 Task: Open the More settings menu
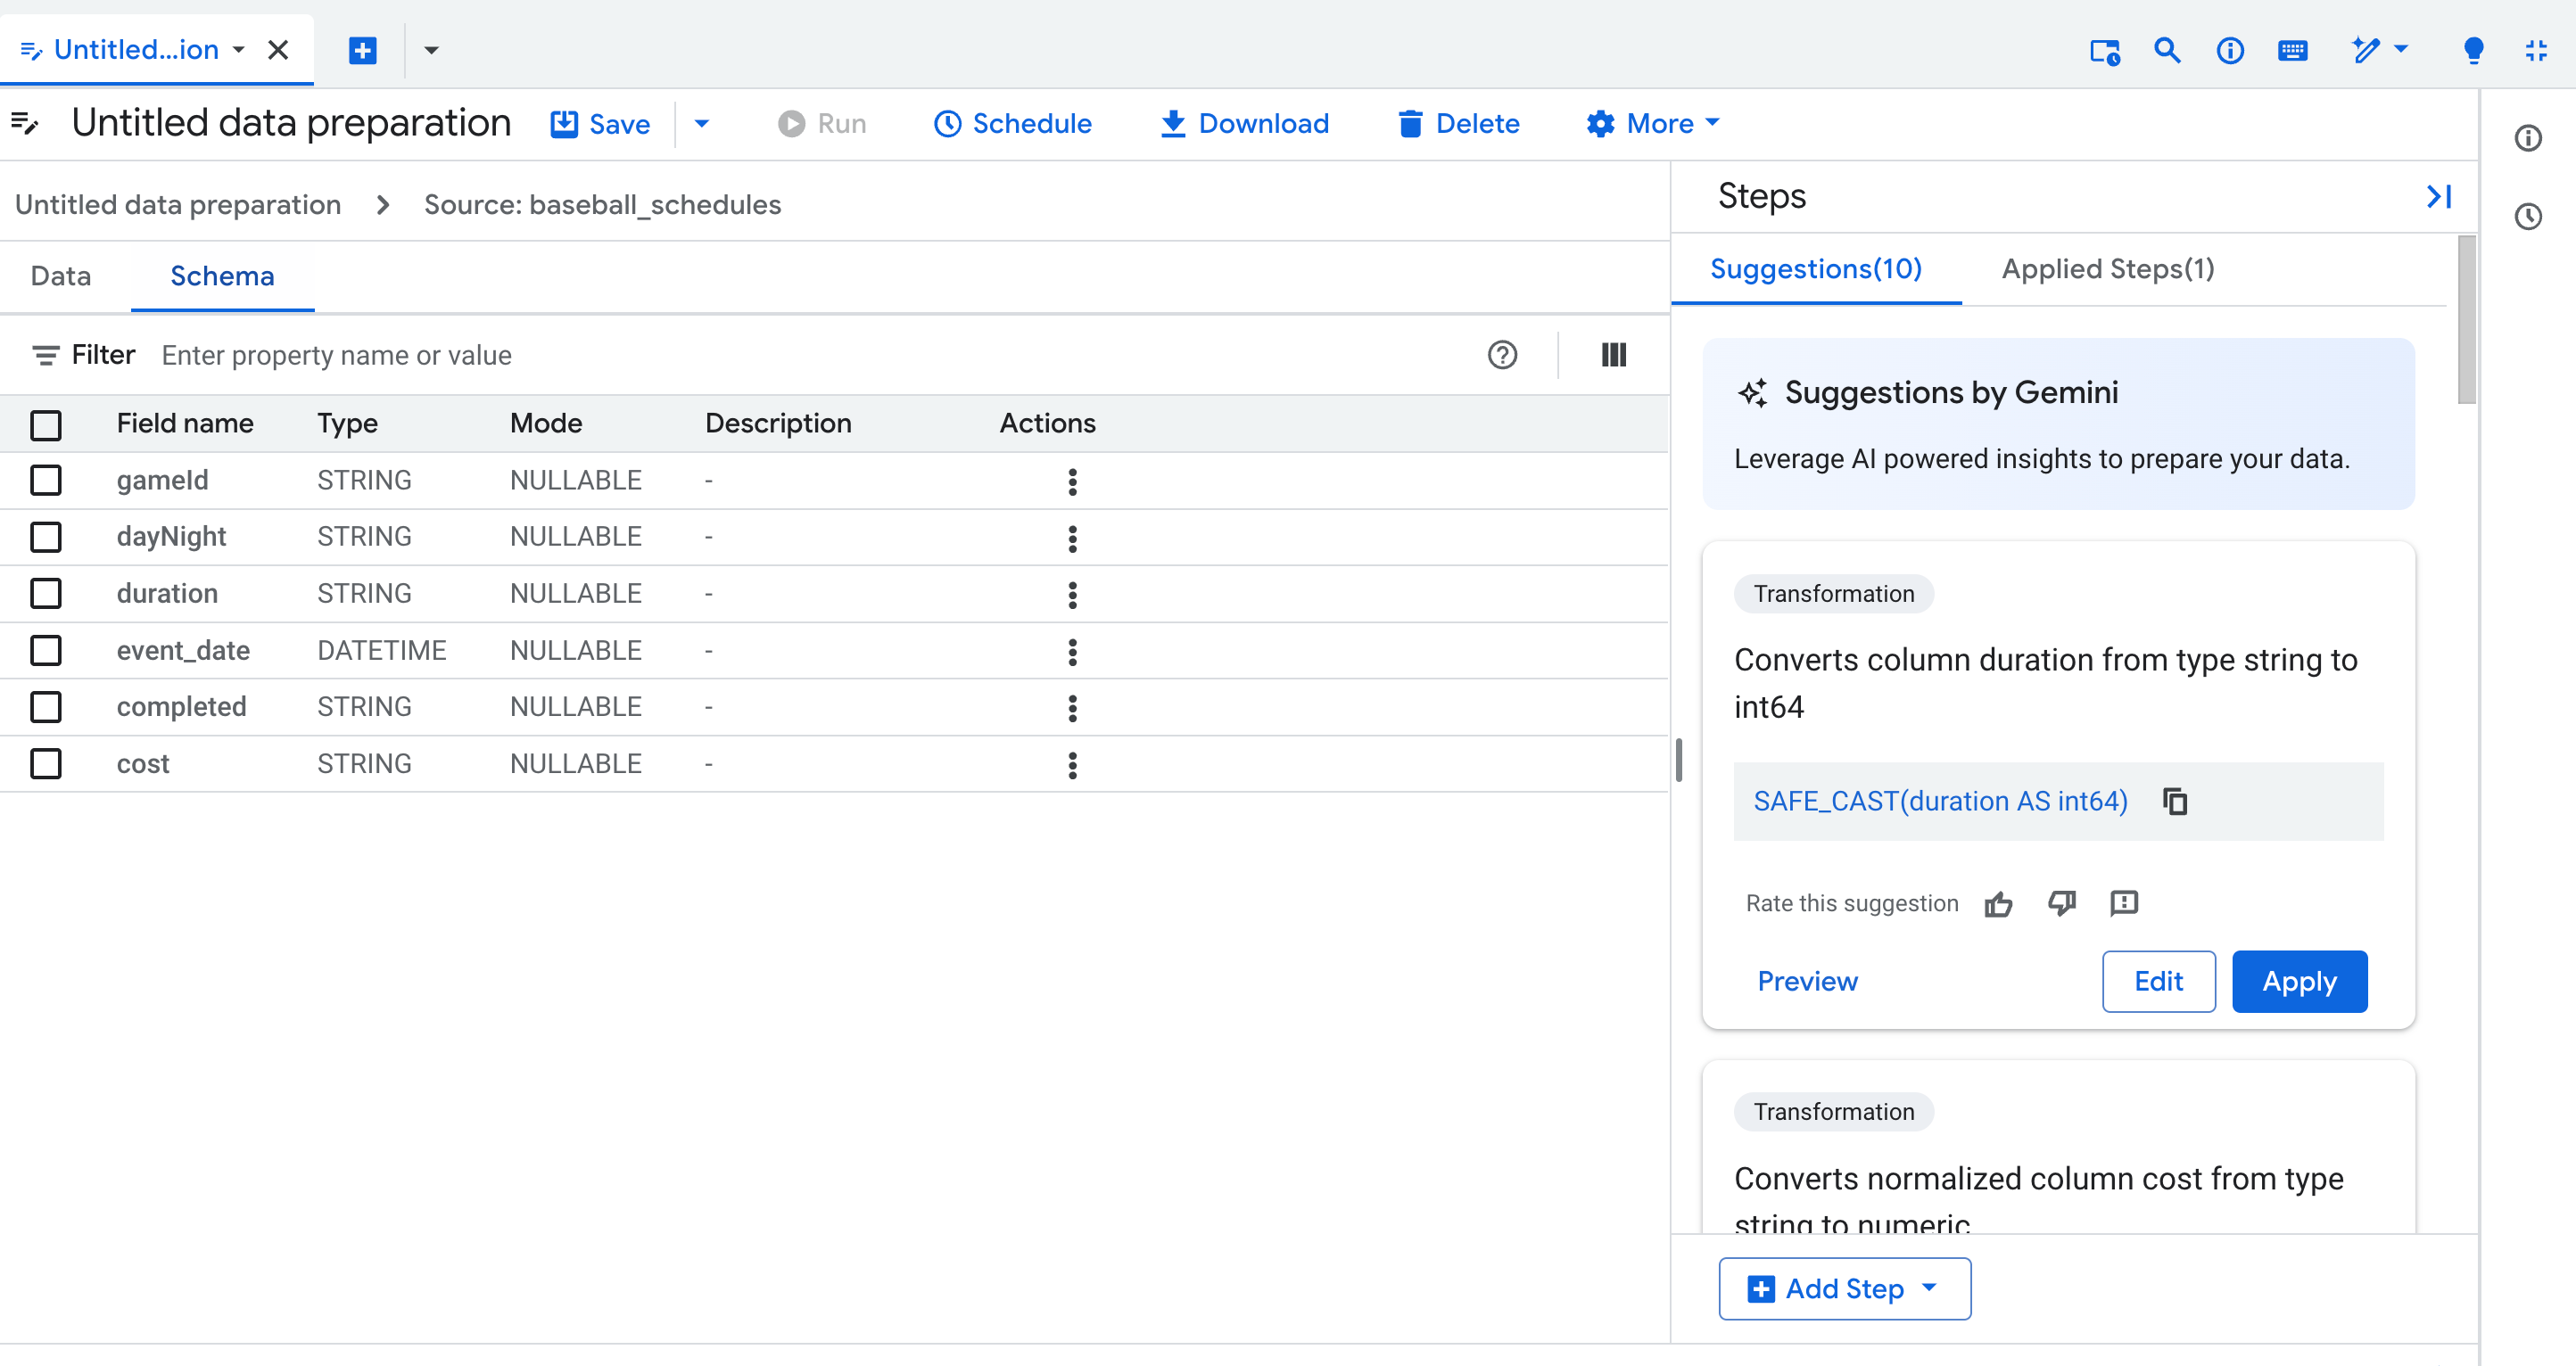1652,123
